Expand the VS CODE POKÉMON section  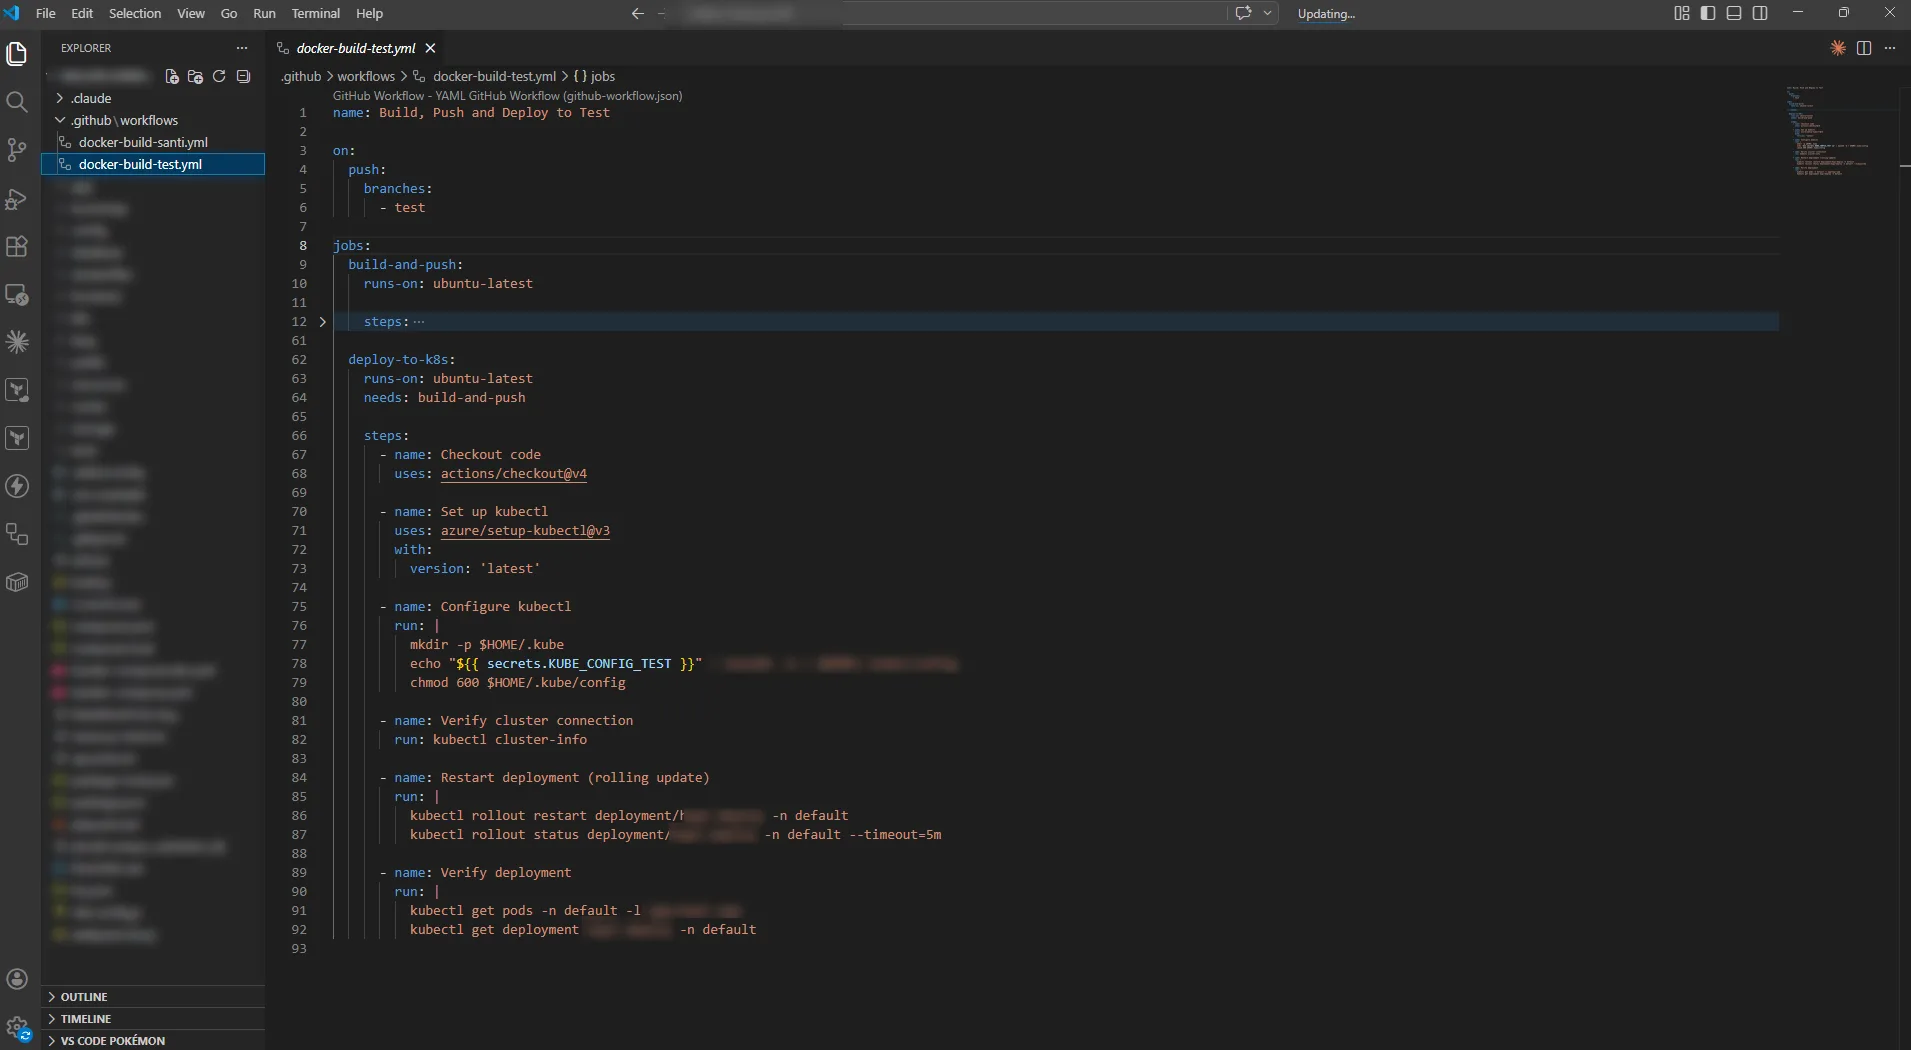(153, 1040)
